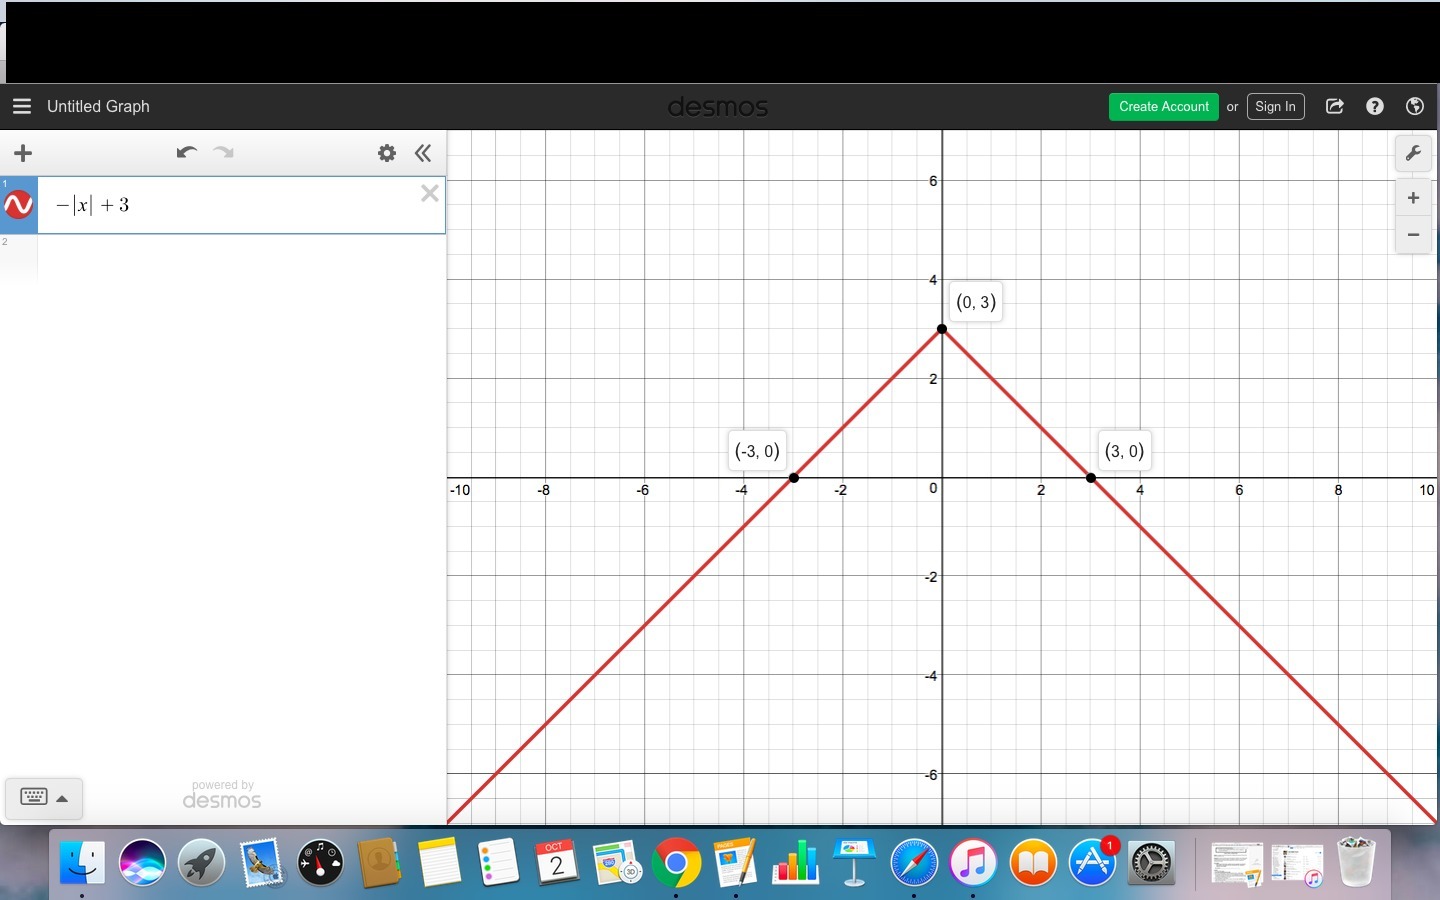Open Finder from the Dock
This screenshot has height=900, width=1440.
click(82, 862)
